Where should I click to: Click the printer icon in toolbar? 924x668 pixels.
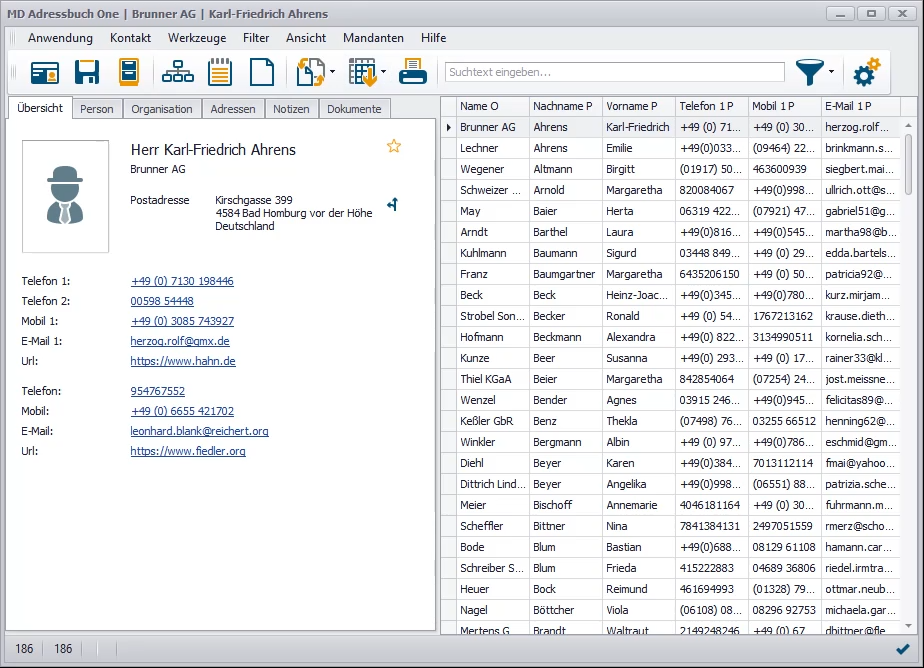[x=413, y=72]
